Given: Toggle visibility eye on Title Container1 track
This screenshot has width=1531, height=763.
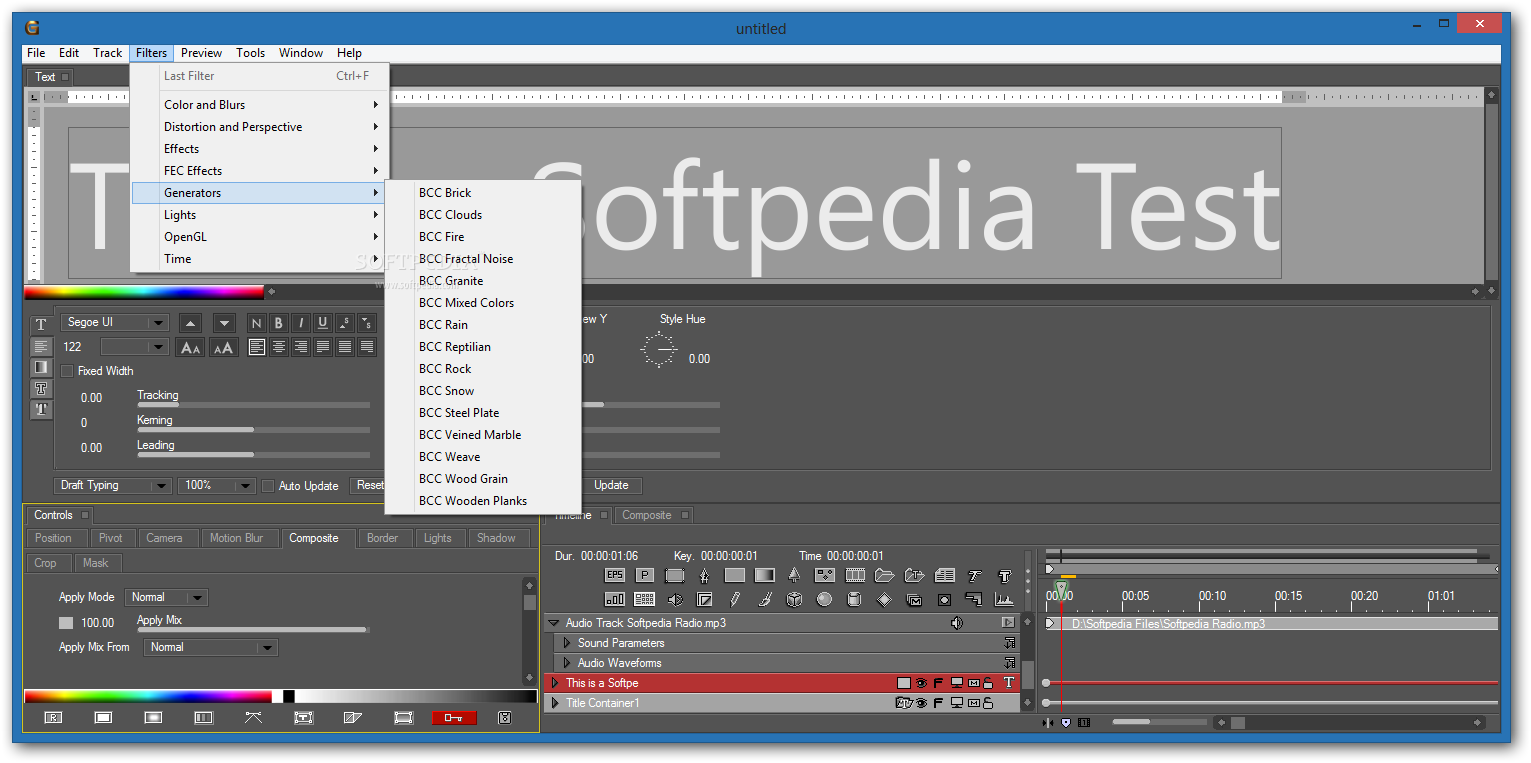Looking at the screenshot, I should coord(922,703).
